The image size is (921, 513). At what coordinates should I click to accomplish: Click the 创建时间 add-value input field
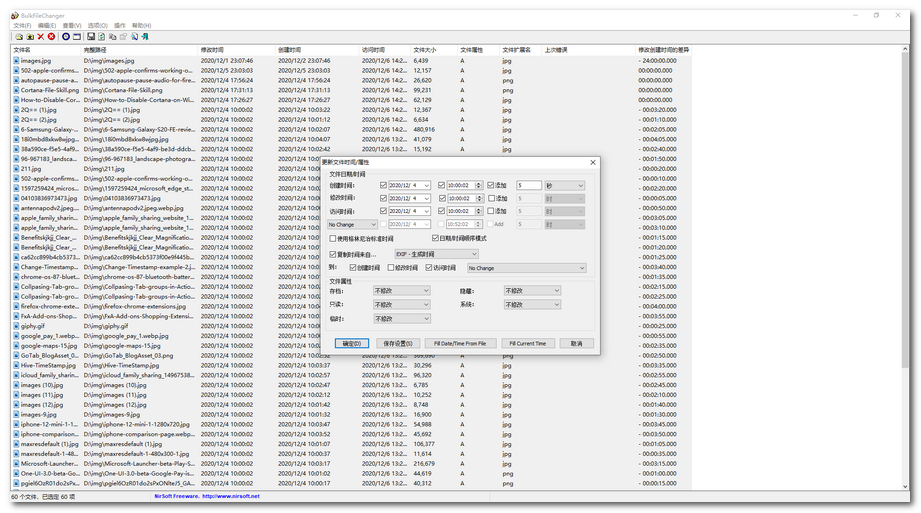528,185
